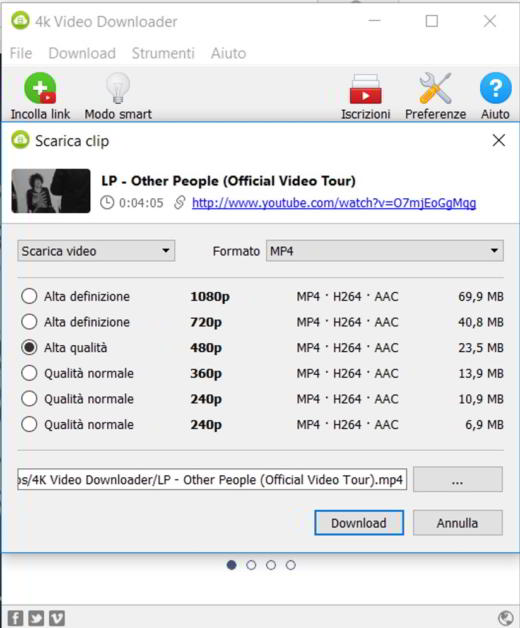The image size is (520, 628).
Task: Click the Incolla link toolbar icon
Action: [40, 89]
